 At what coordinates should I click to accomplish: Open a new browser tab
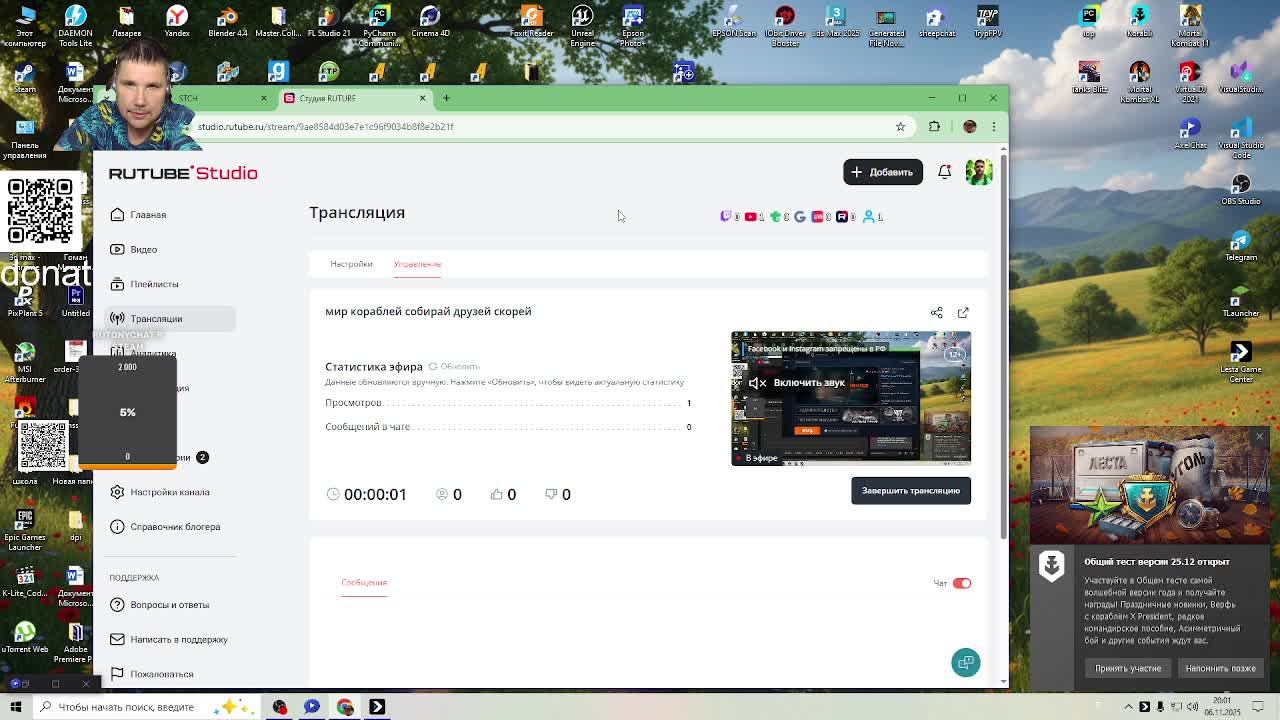[x=446, y=98]
